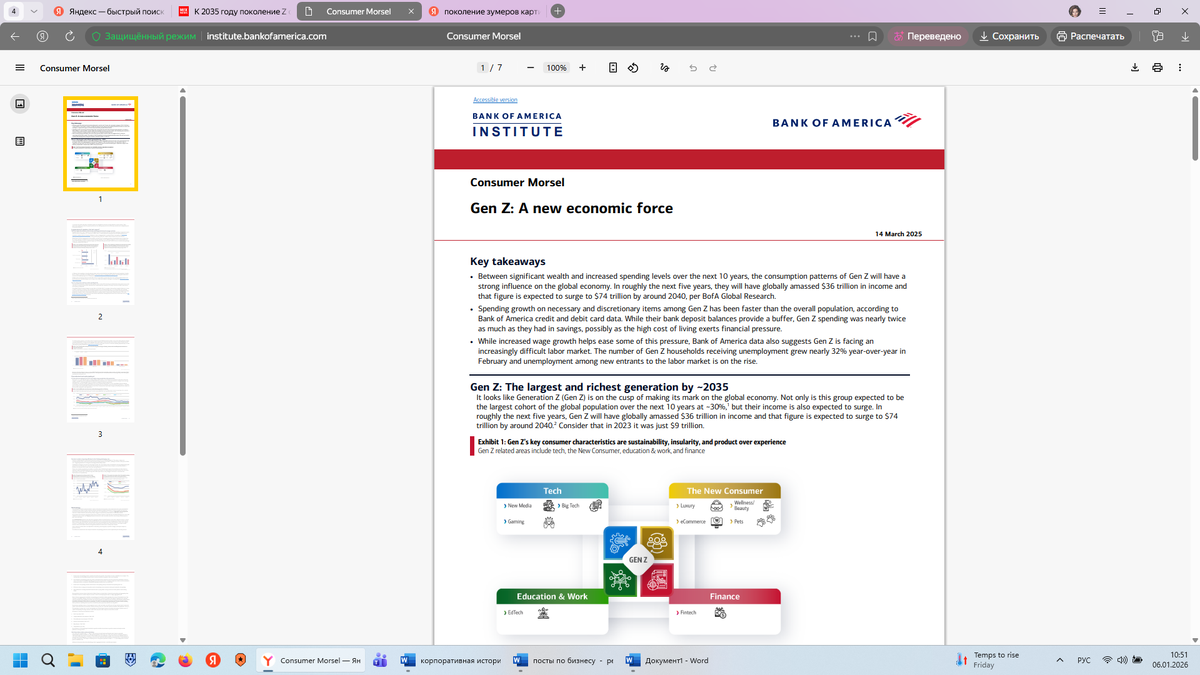Show page thumbnails panel in sidebar

coord(20,104)
